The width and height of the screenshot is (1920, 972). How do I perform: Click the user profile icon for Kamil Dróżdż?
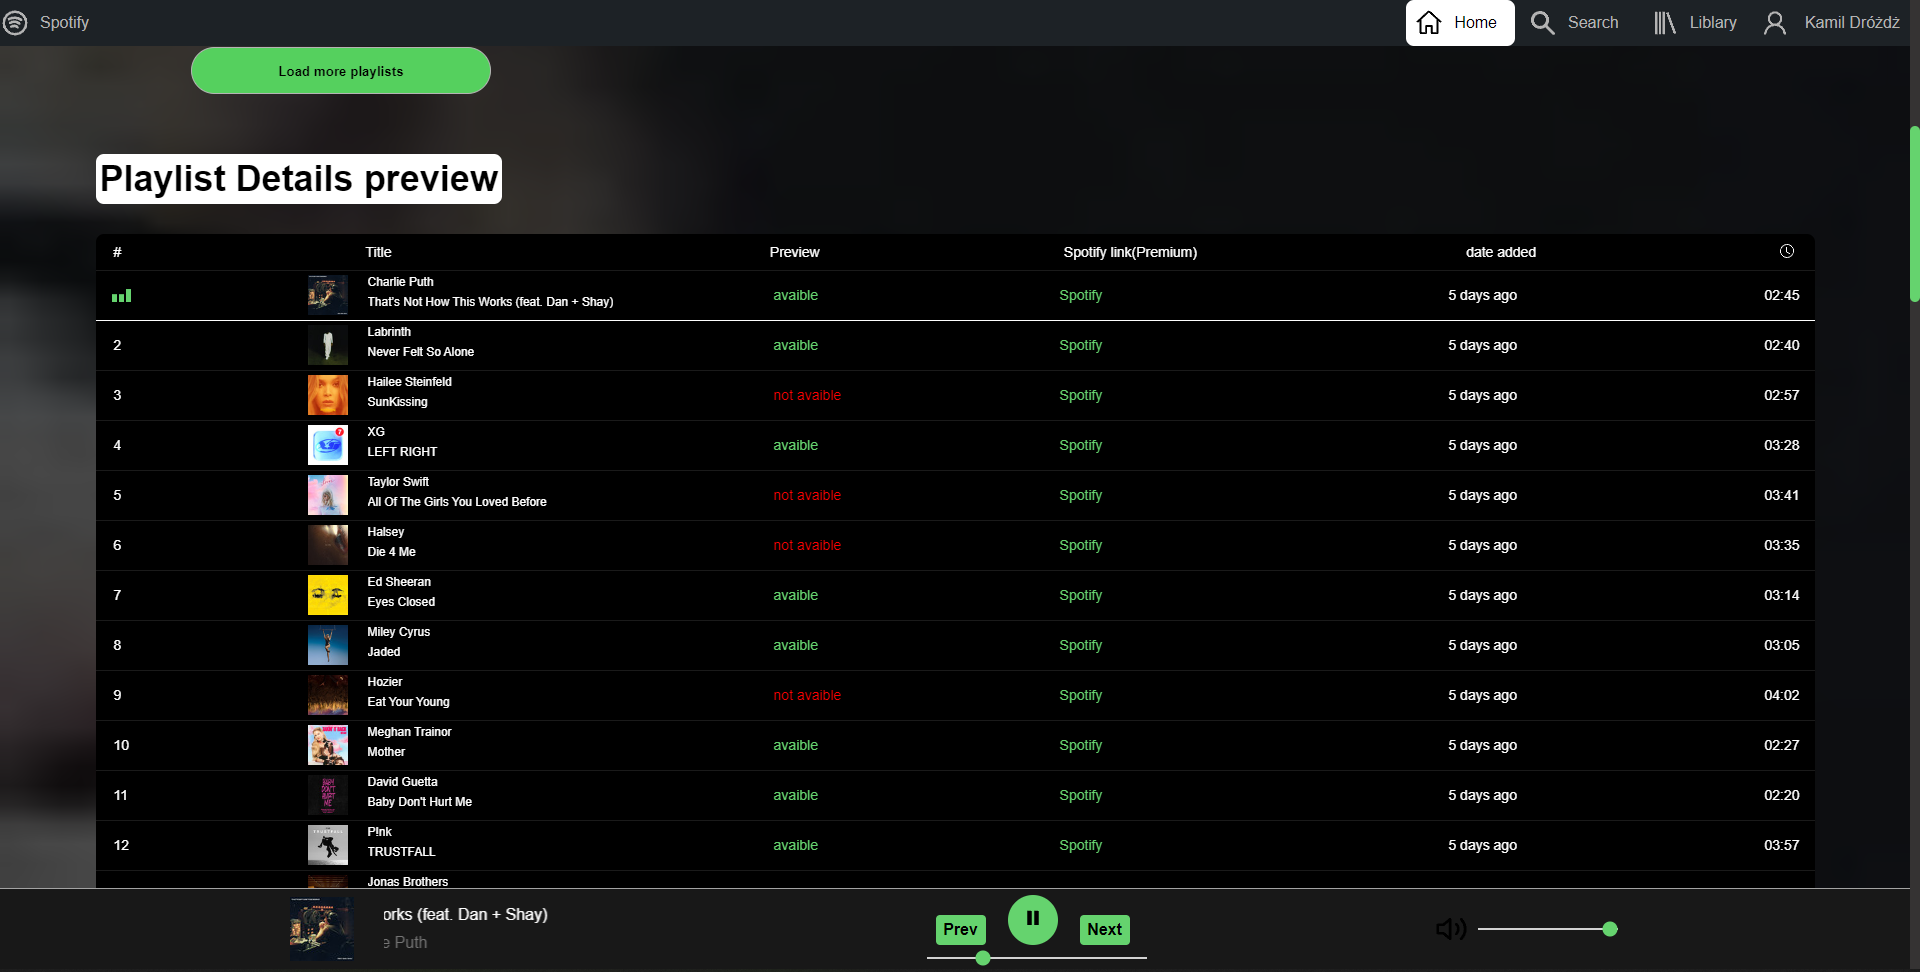click(x=1775, y=22)
